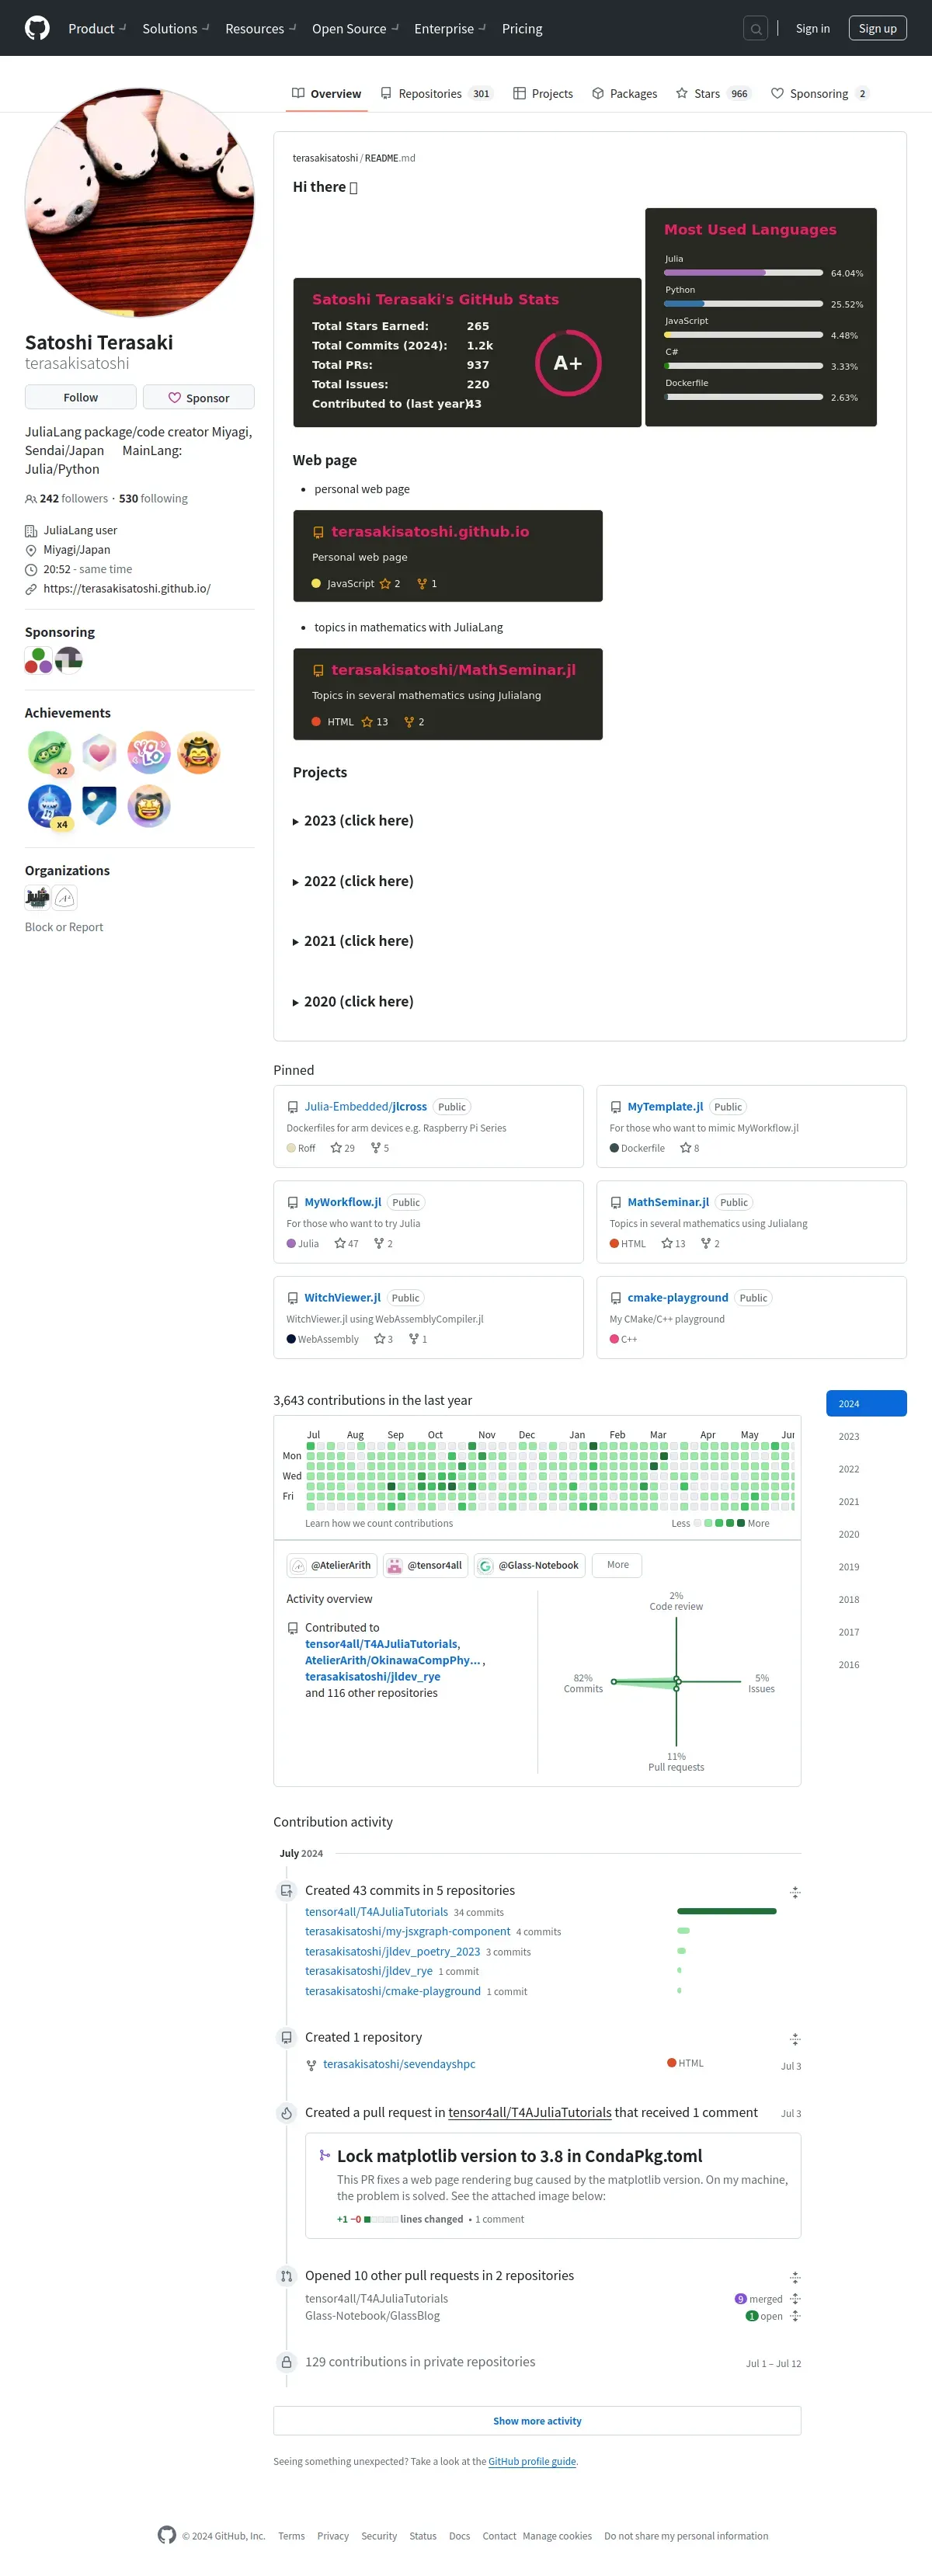The width and height of the screenshot is (932, 2576).
Task: Click fork count on WitchViewer.jl card
Action: click(x=417, y=1339)
